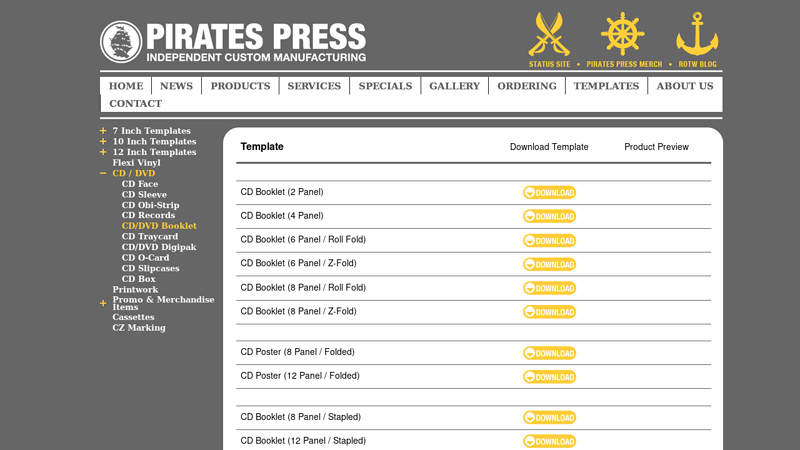
Task: Click 'CD Booklet (8 Panel / Z-Fold)' text
Action: 298,311
